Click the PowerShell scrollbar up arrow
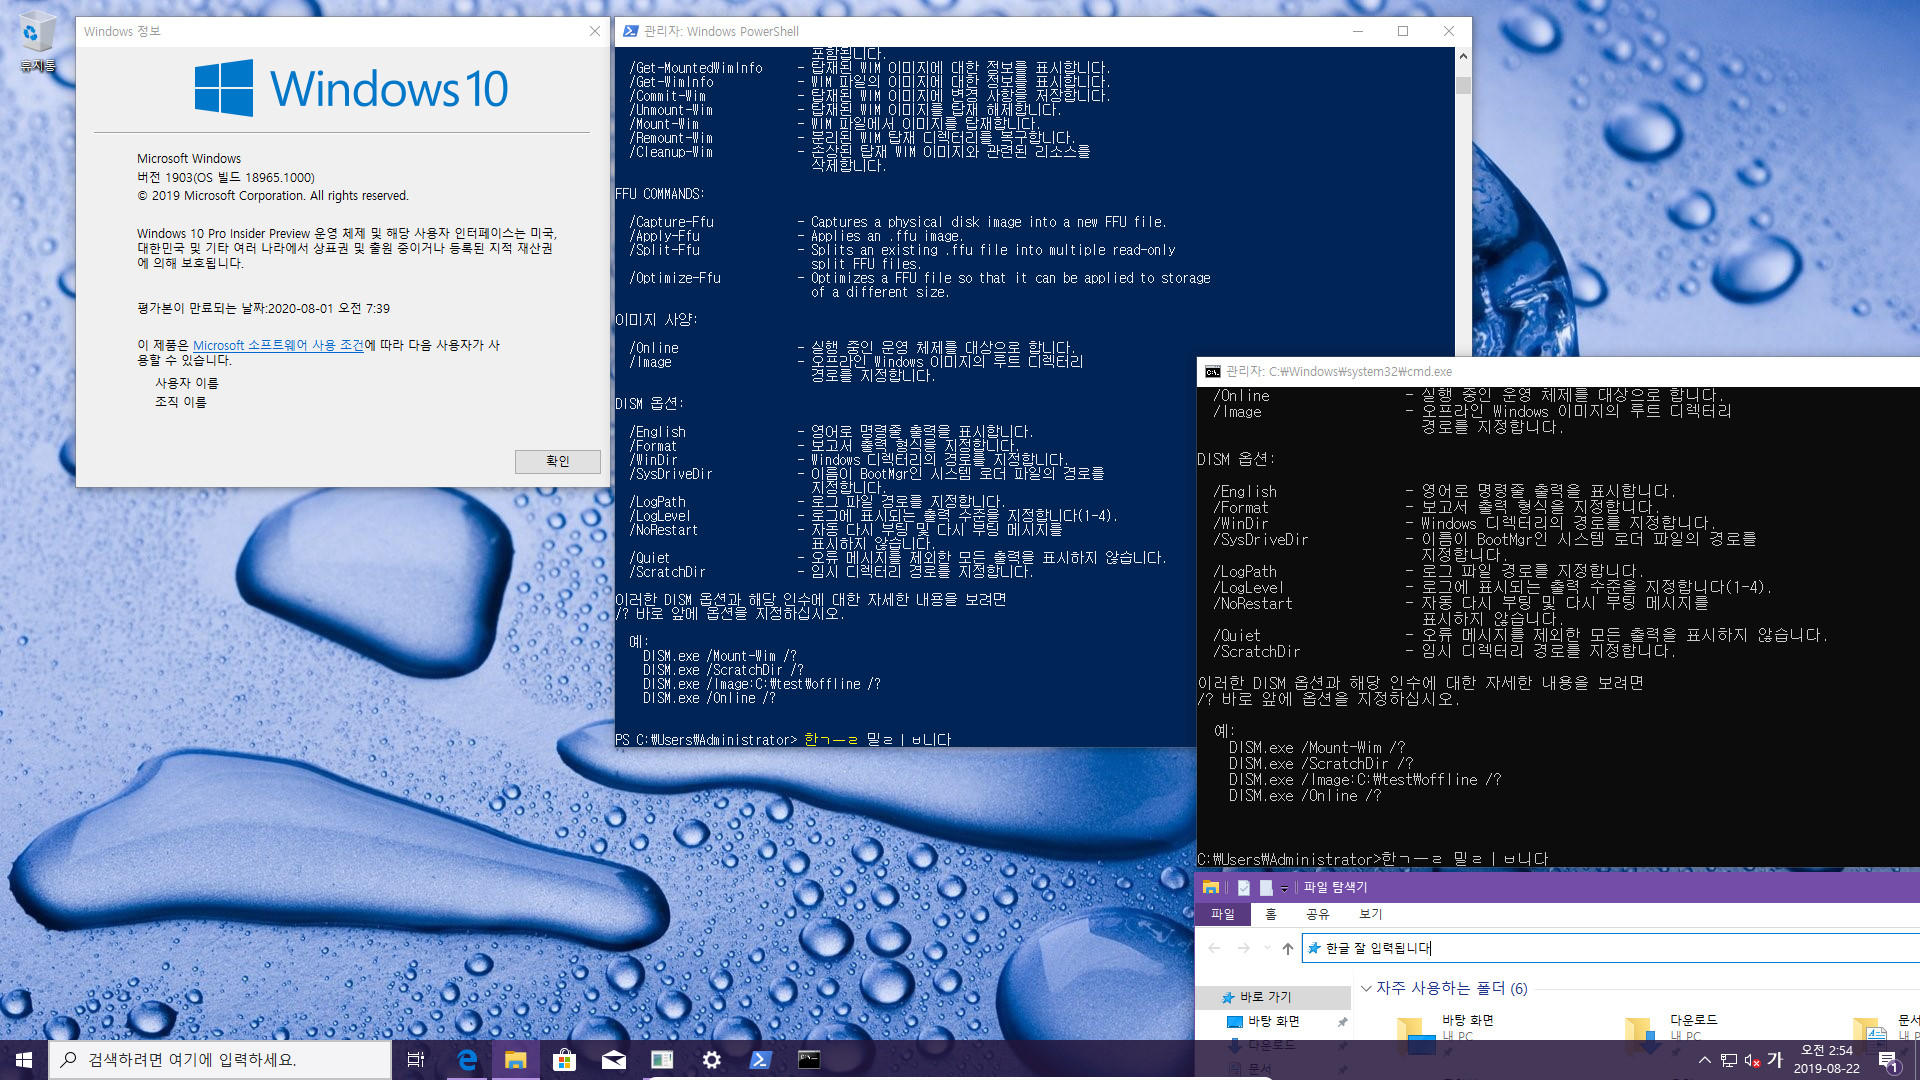Image resolution: width=1920 pixels, height=1080 pixels. [x=1463, y=57]
